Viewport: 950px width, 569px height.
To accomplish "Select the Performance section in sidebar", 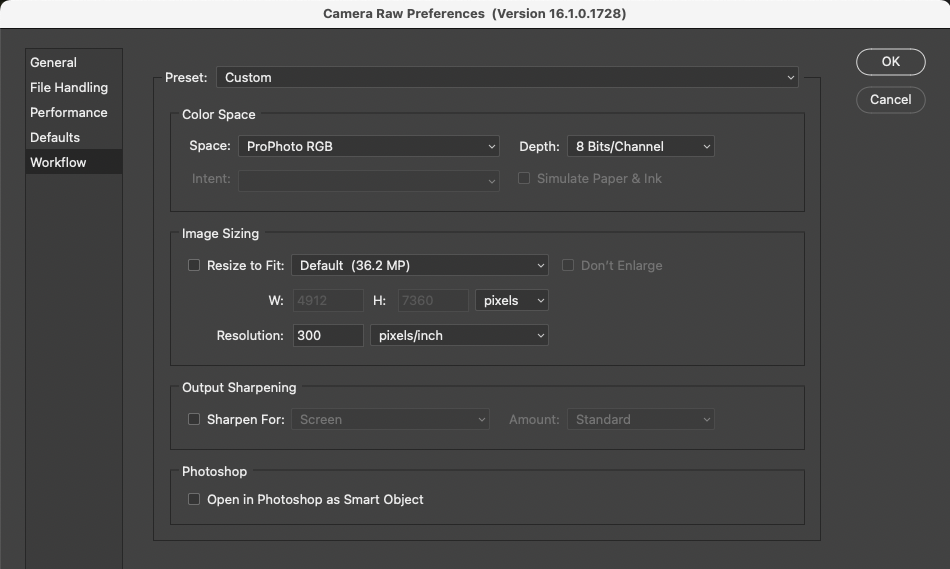I will (69, 112).
